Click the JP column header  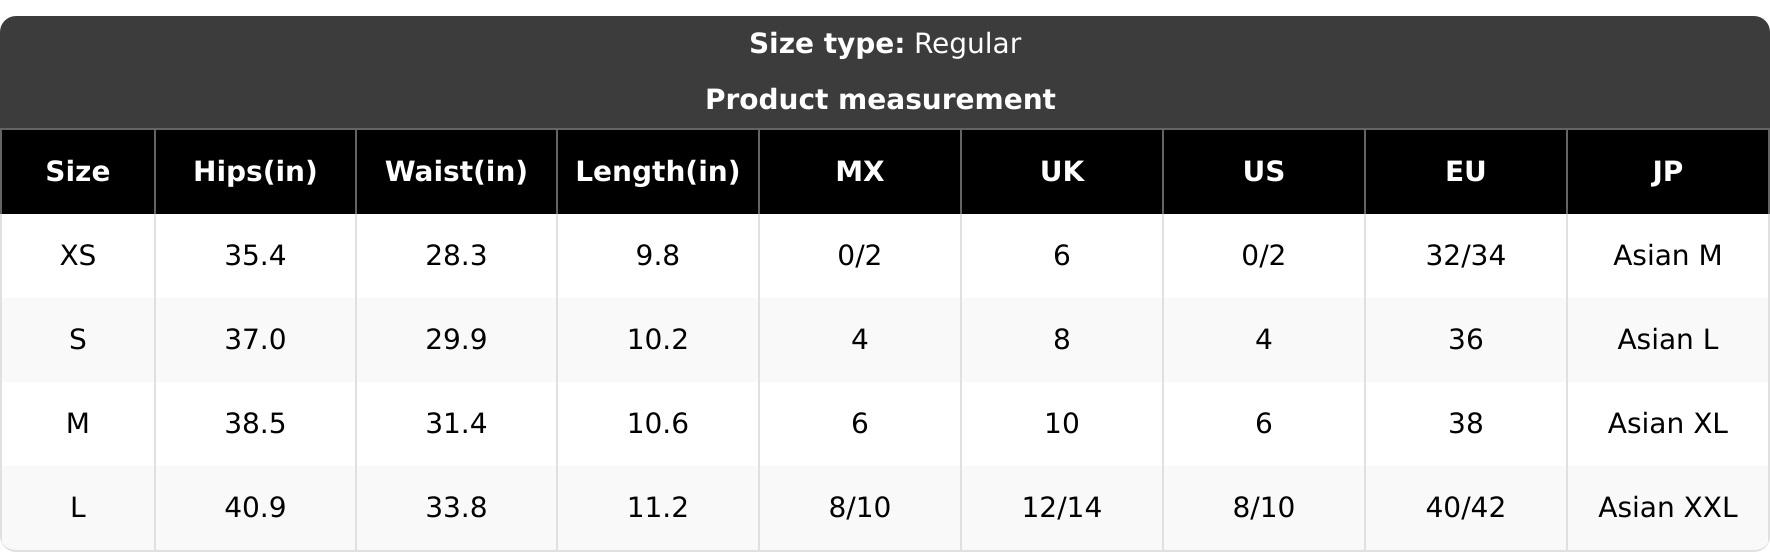coord(1668,172)
